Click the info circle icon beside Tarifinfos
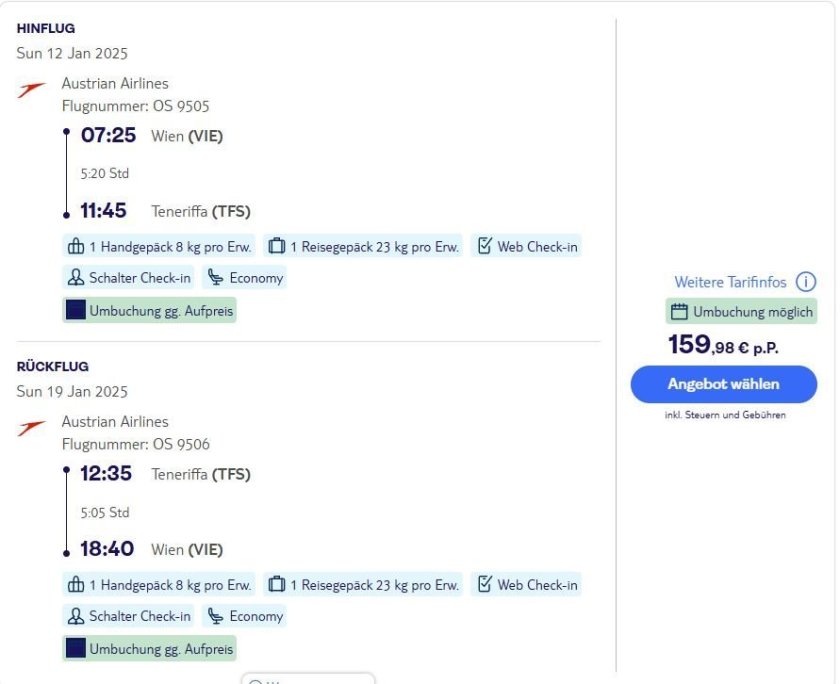This screenshot has height=684, width=840. coord(806,282)
